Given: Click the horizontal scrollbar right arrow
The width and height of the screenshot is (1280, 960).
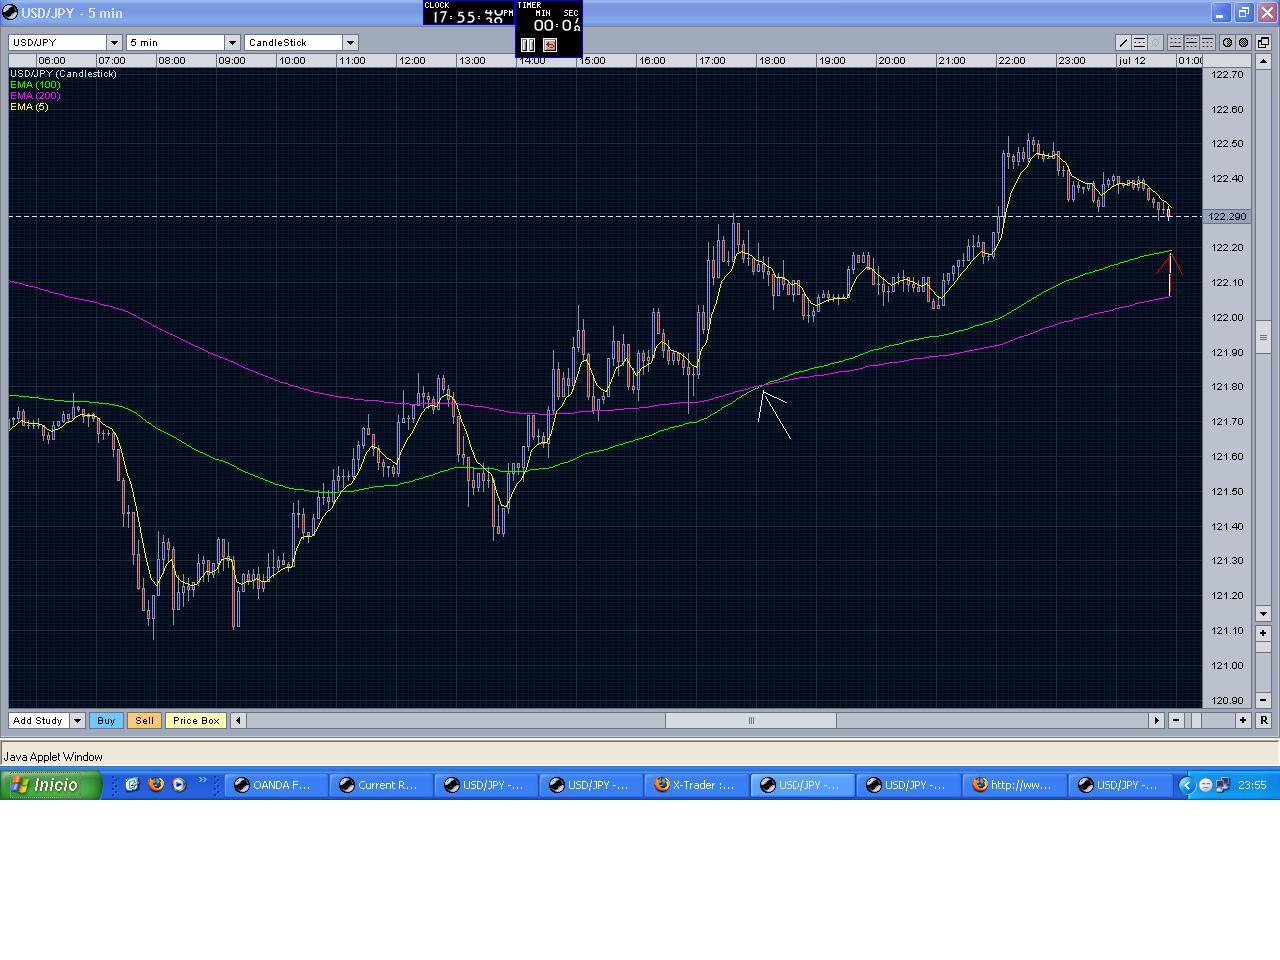Looking at the screenshot, I should (1156, 720).
